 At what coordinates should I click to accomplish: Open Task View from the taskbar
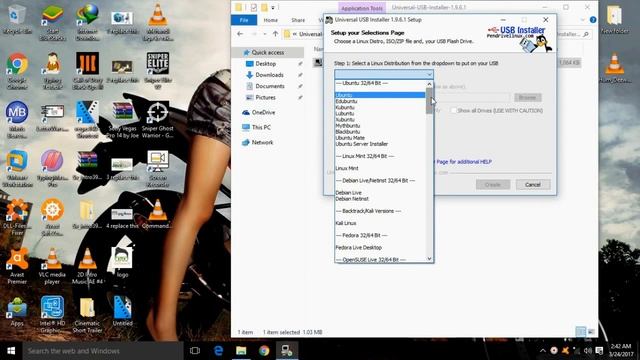[195, 351]
